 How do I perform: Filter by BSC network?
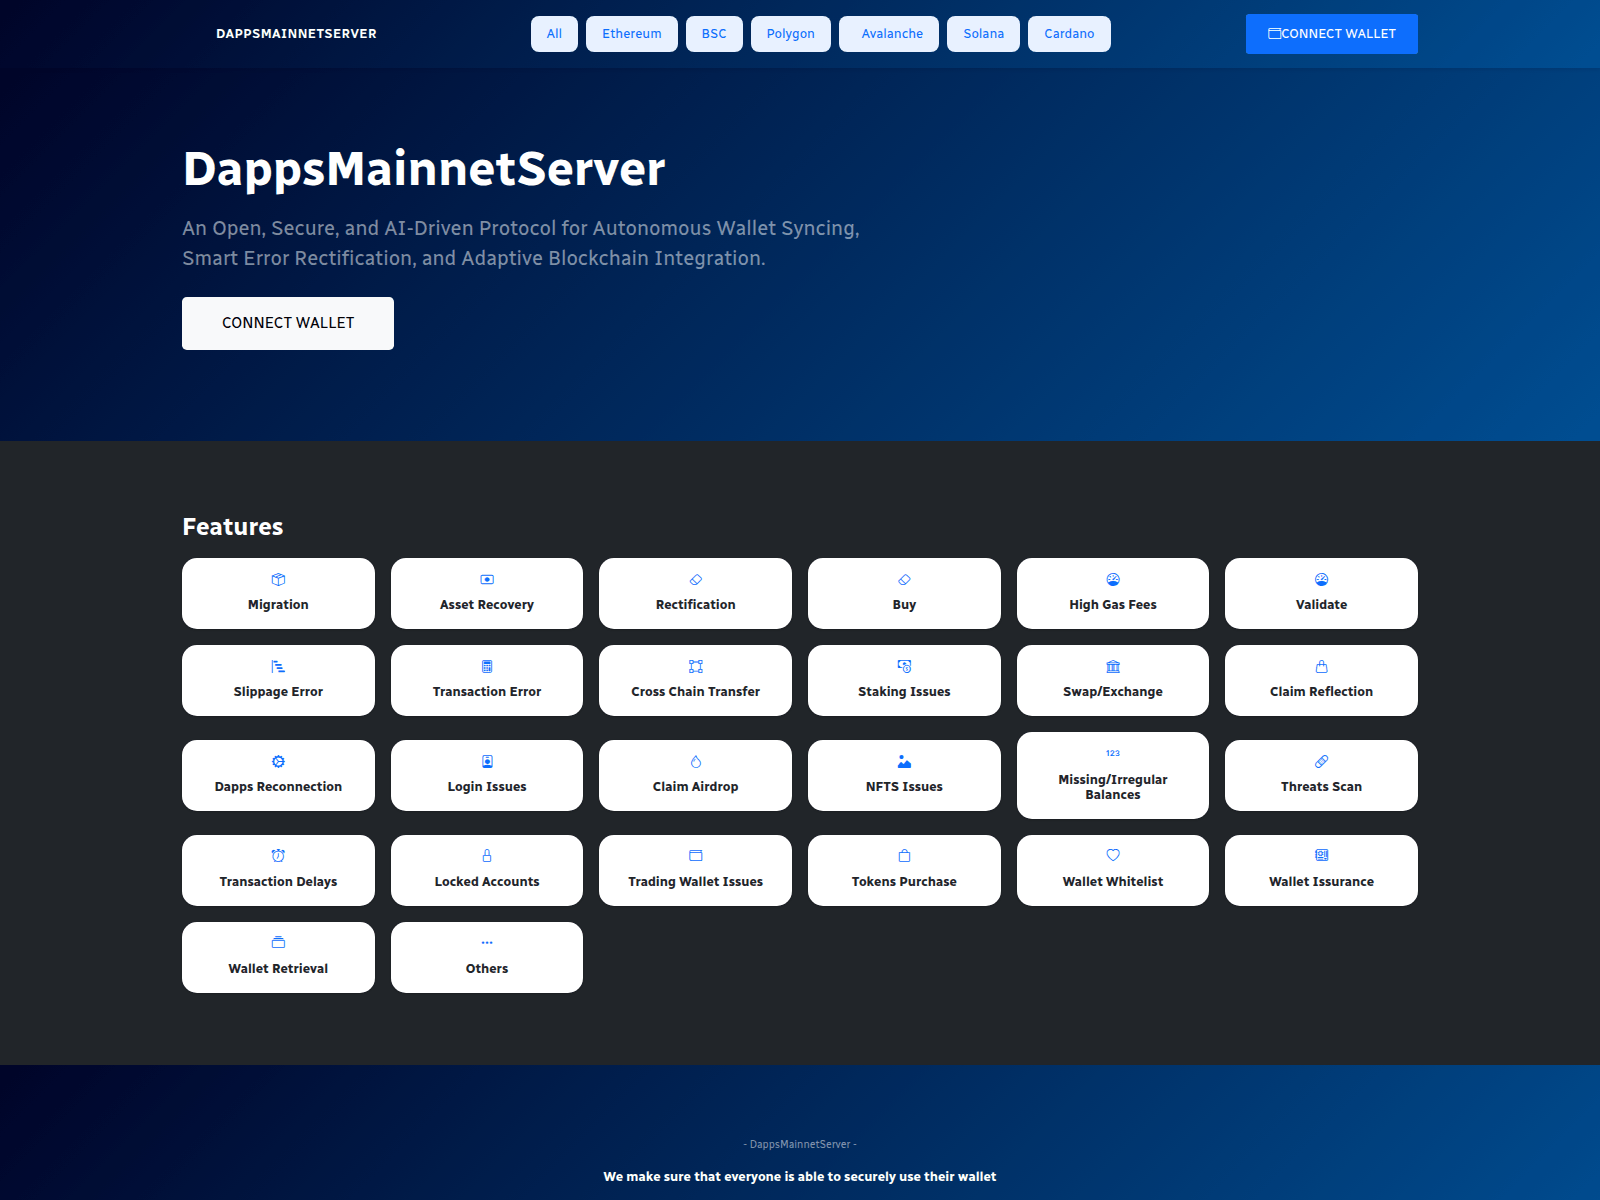pyautogui.click(x=714, y=34)
